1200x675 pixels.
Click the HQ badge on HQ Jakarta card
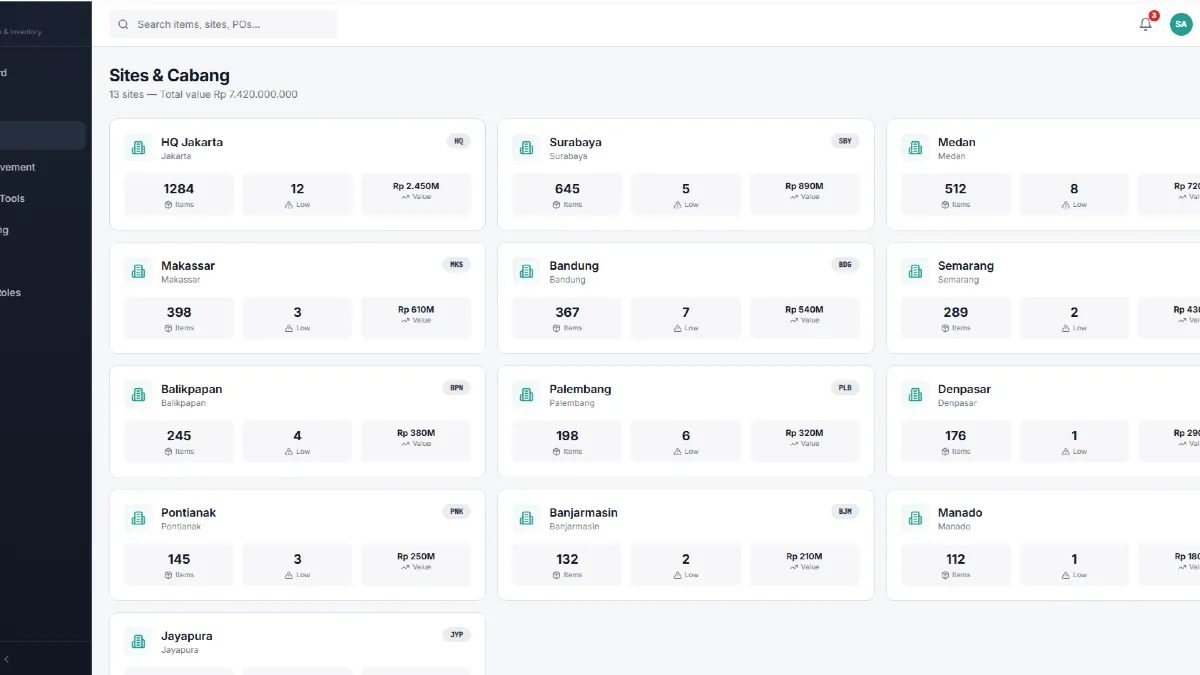point(459,141)
